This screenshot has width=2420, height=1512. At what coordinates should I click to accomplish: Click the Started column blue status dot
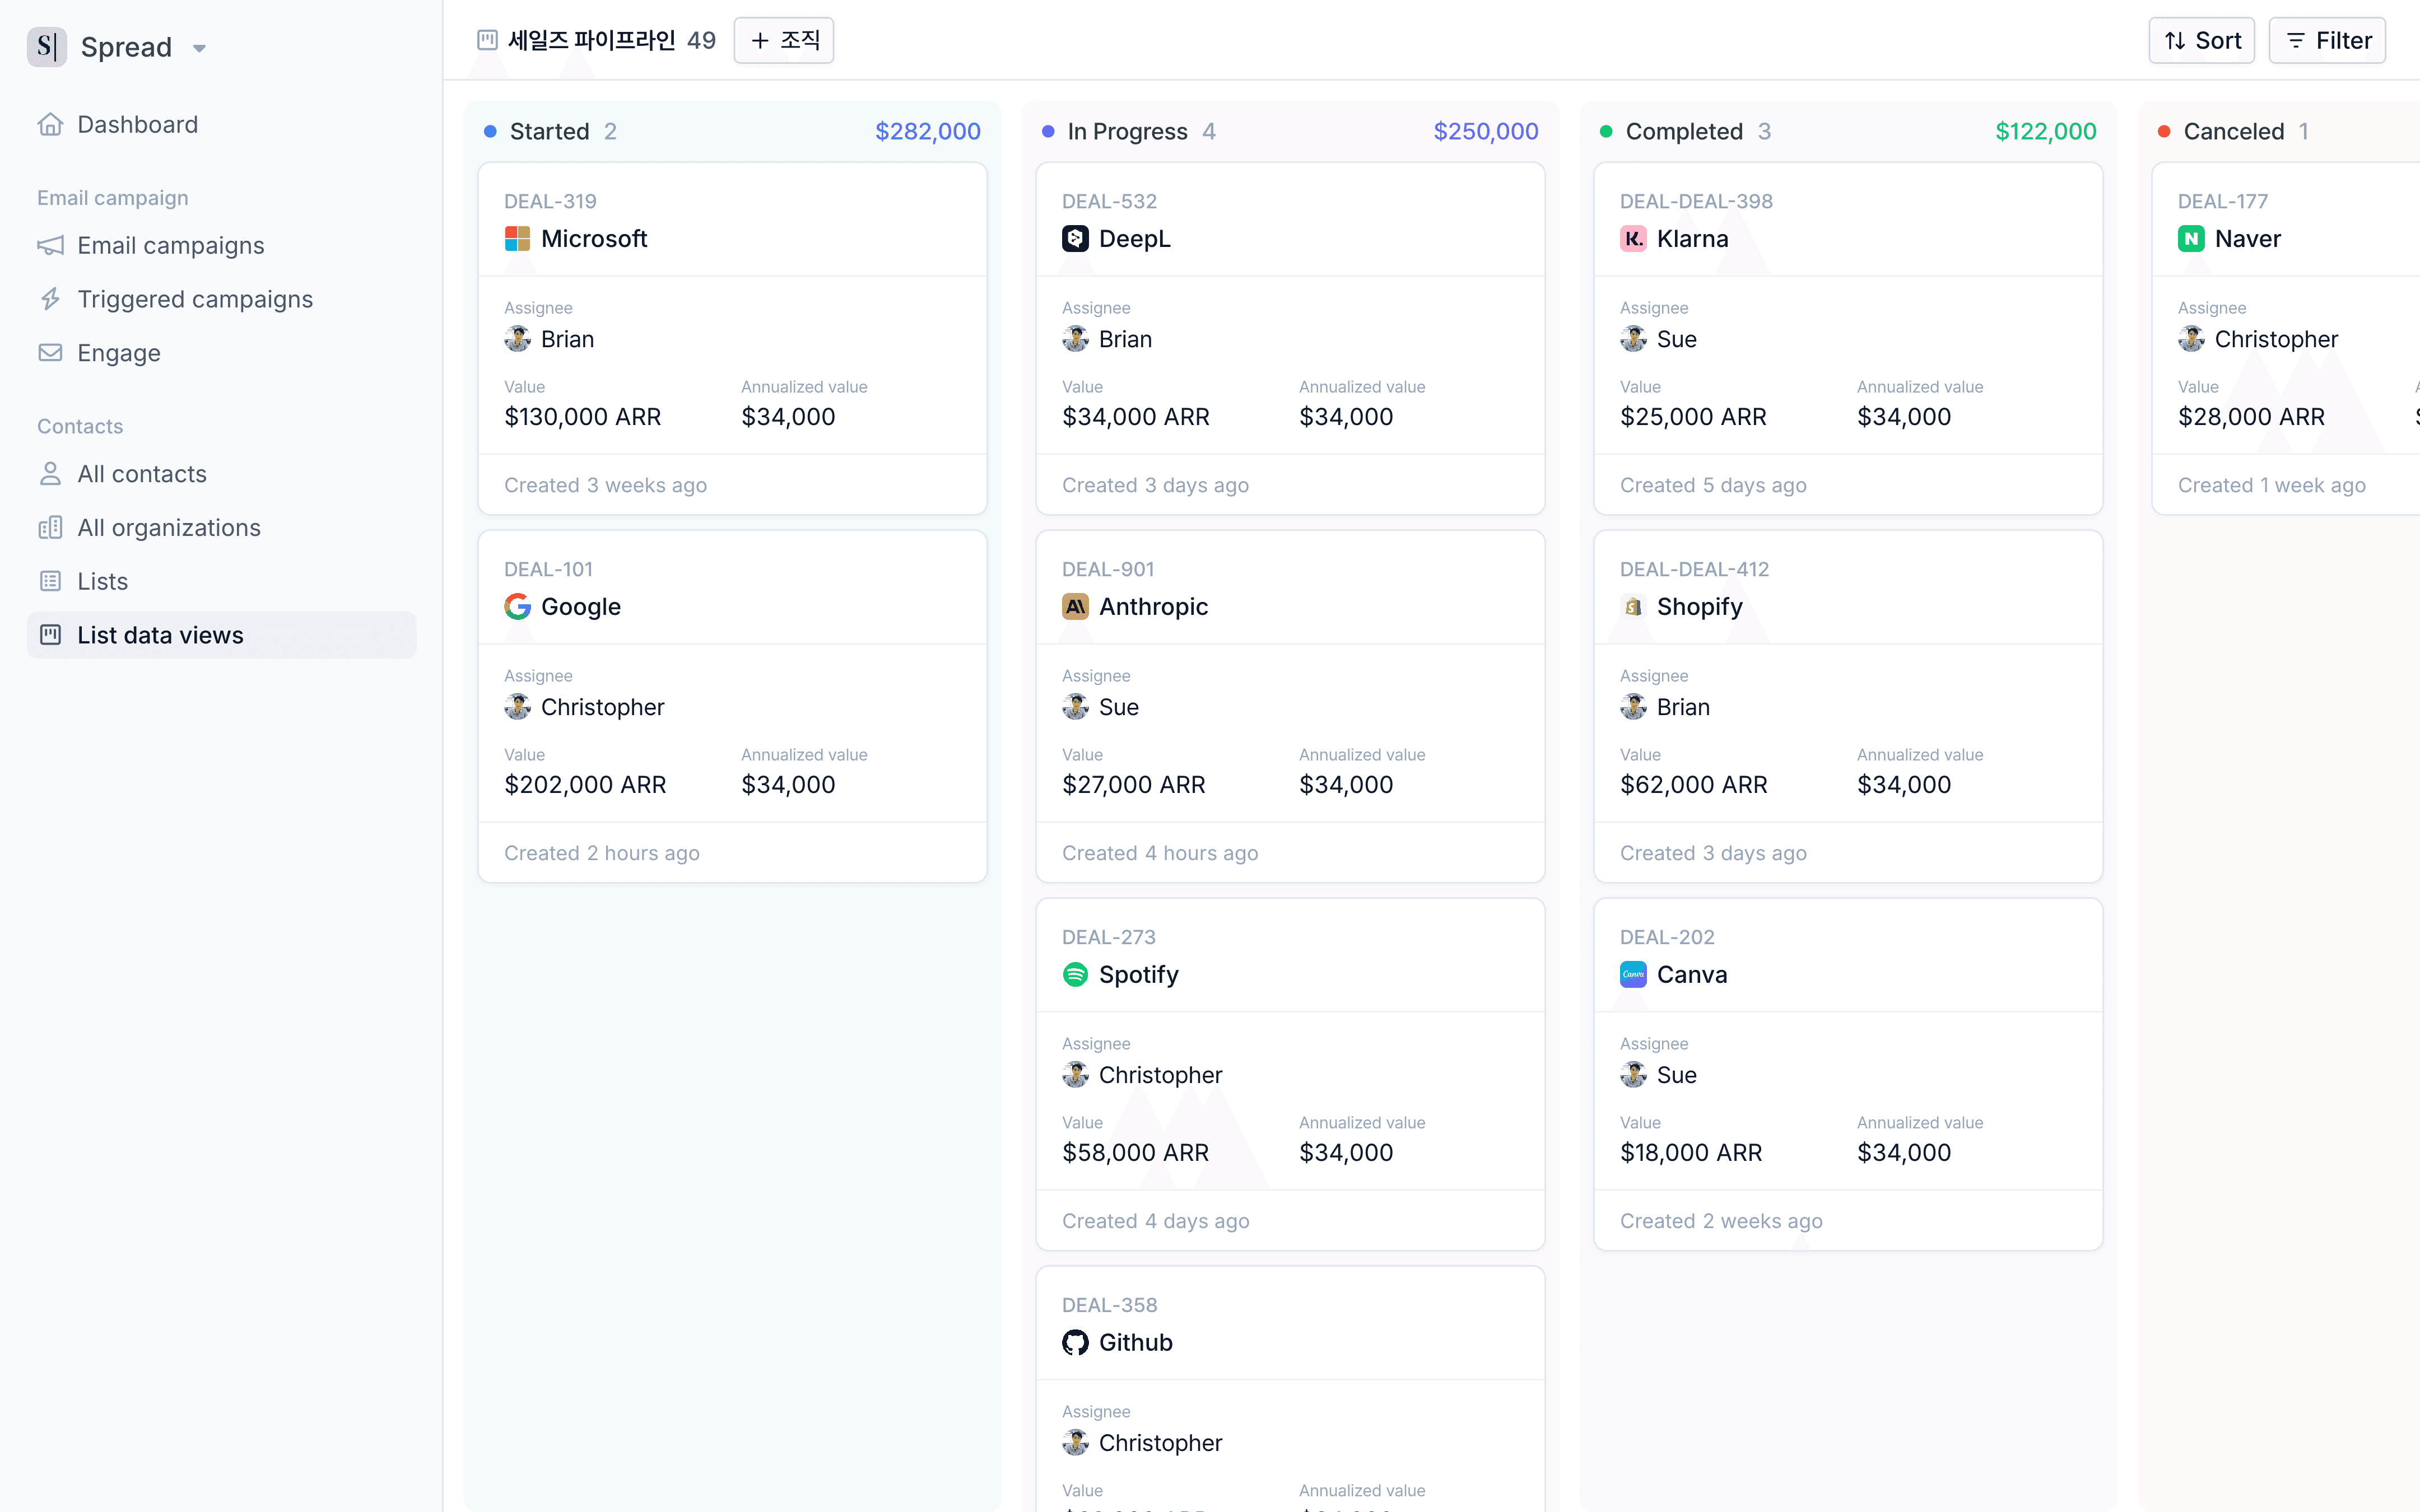[x=490, y=131]
